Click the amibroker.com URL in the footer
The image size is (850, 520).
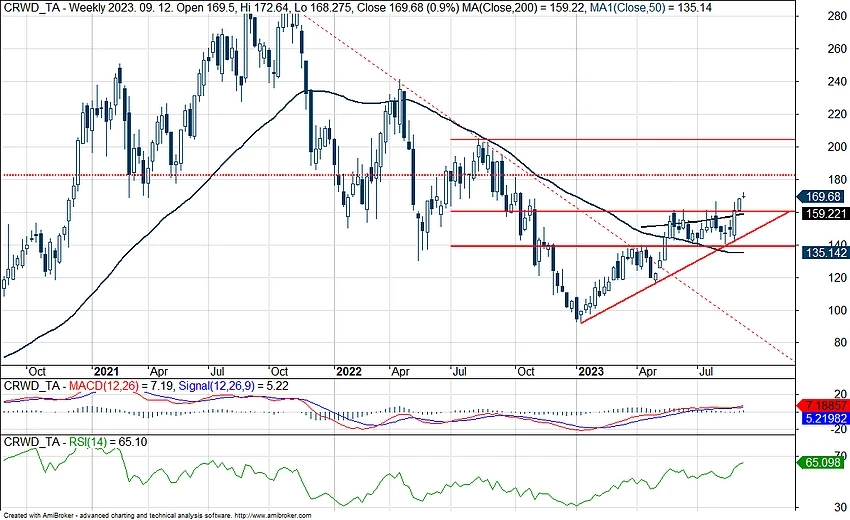(274, 516)
